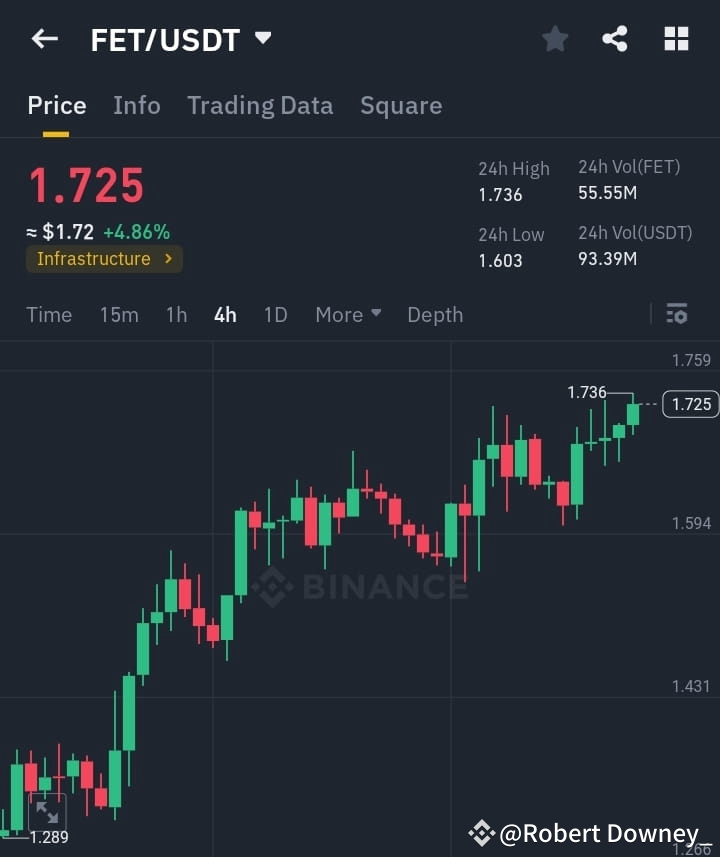The height and width of the screenshot is (857, 720).
Task: Enable the 1h timeframe view
Action: [176, 314]
